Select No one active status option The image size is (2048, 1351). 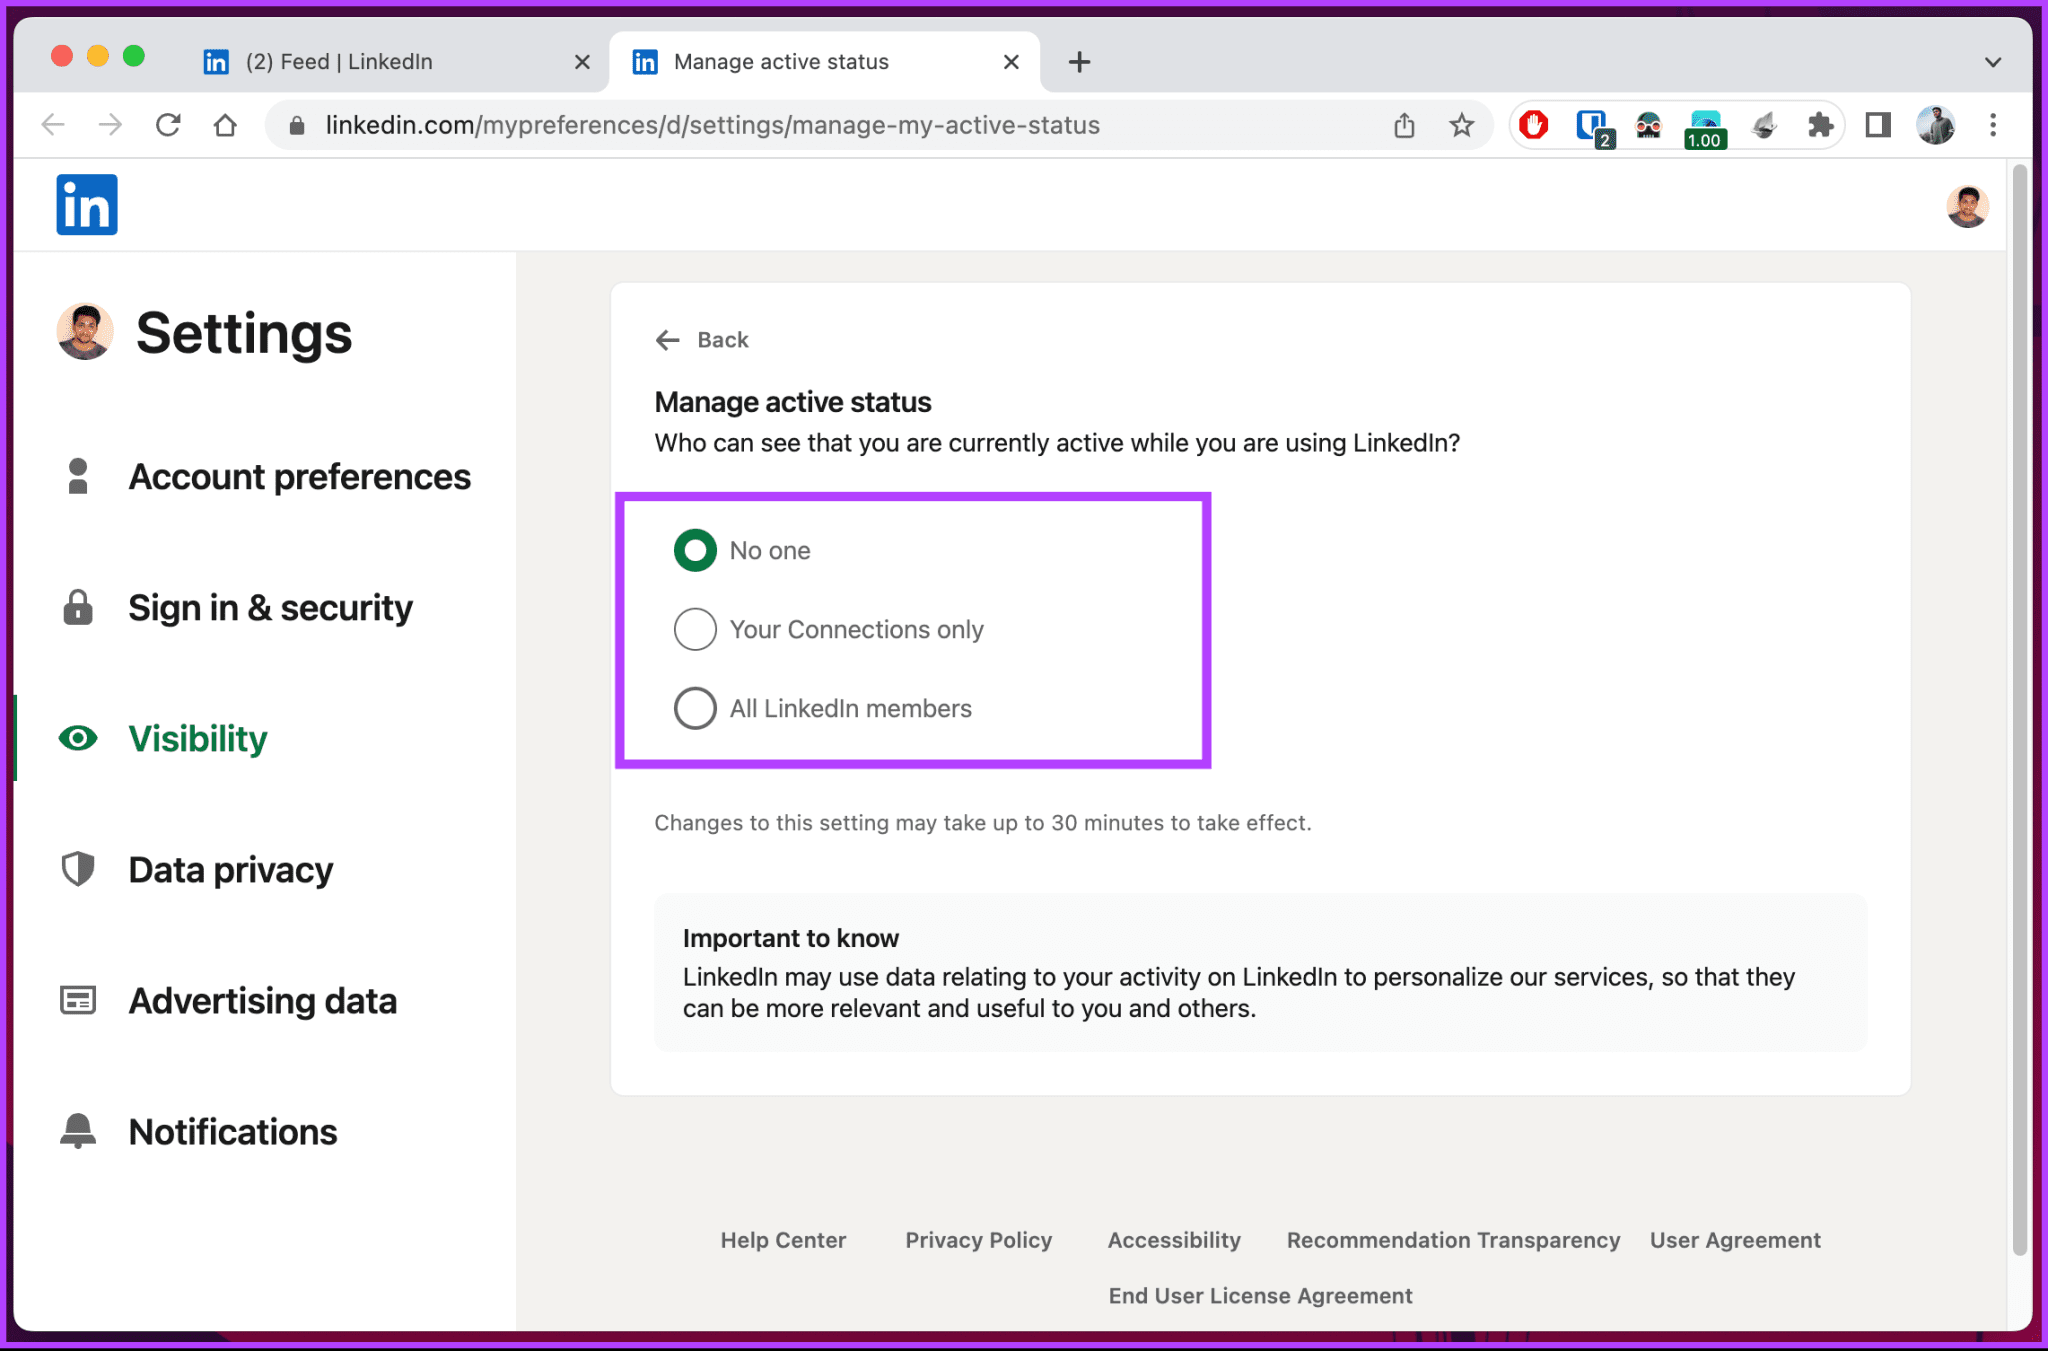pos(693,550)
